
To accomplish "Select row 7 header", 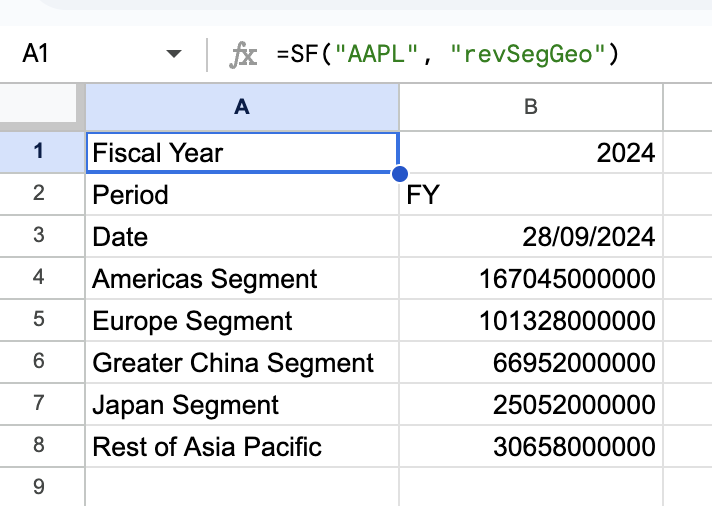I will click(42, 404).
